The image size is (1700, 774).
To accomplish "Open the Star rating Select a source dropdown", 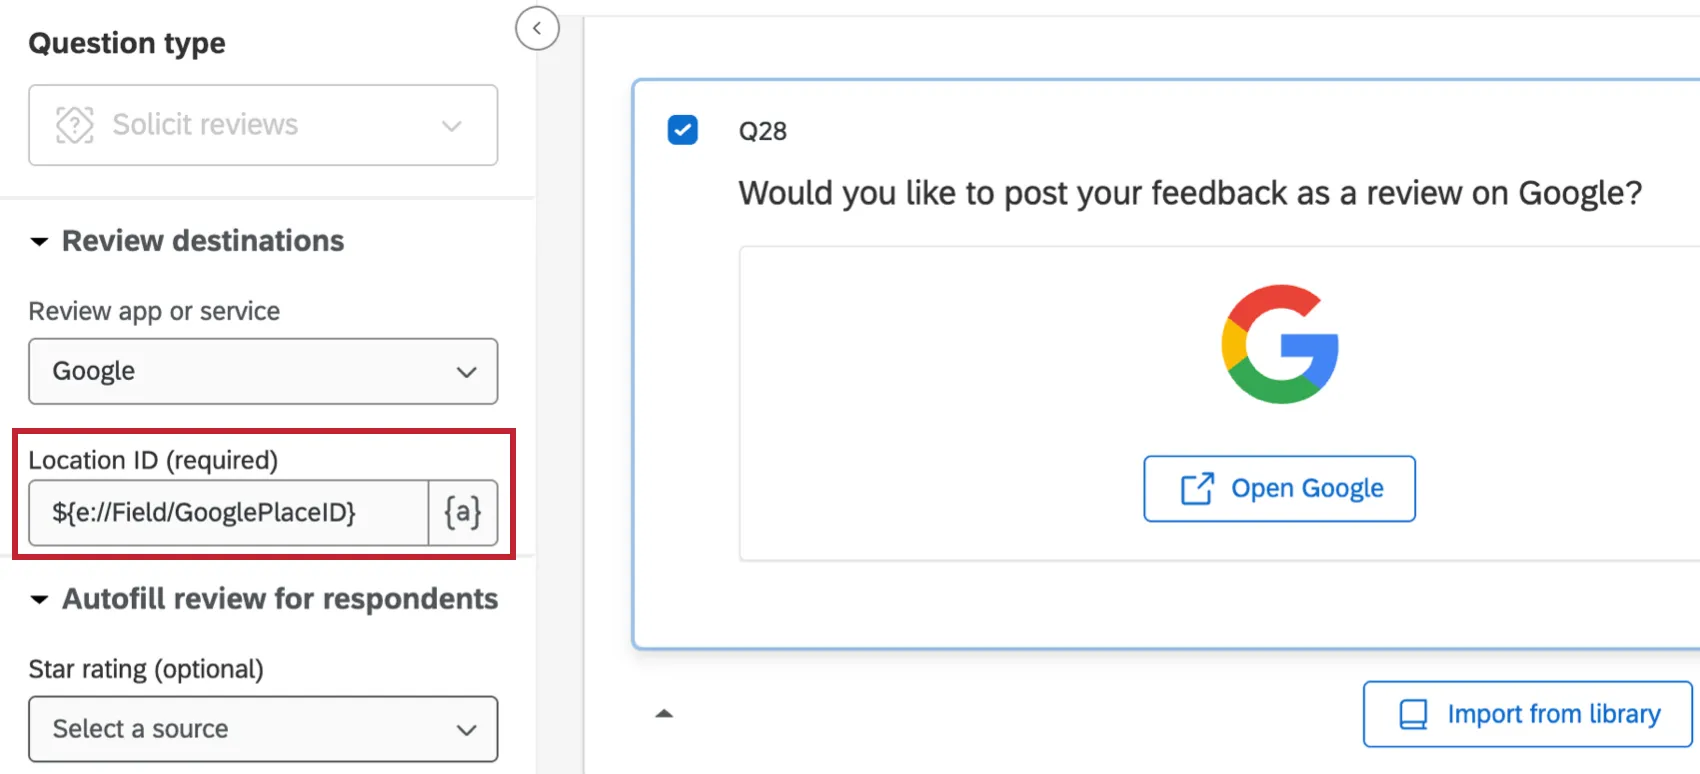I will point(263,729).
